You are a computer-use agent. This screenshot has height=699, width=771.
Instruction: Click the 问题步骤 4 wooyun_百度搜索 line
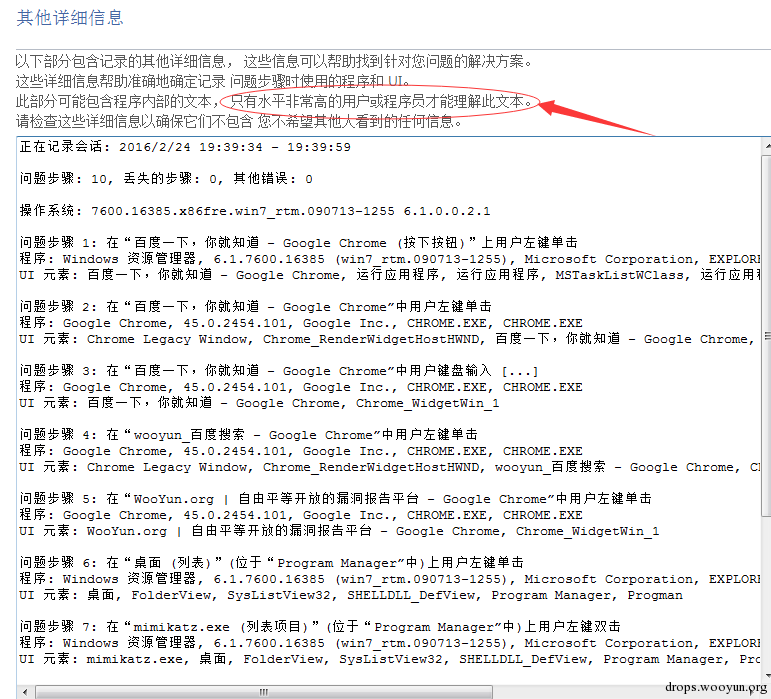tap(249, 435)
